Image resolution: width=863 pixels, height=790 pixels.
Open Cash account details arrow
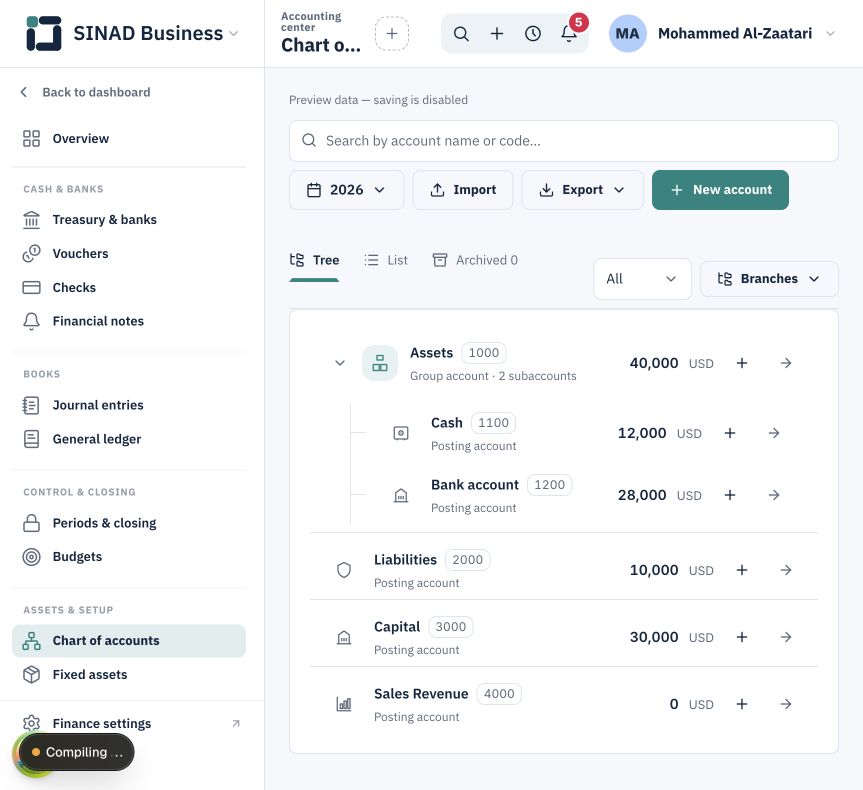point(774,433)
